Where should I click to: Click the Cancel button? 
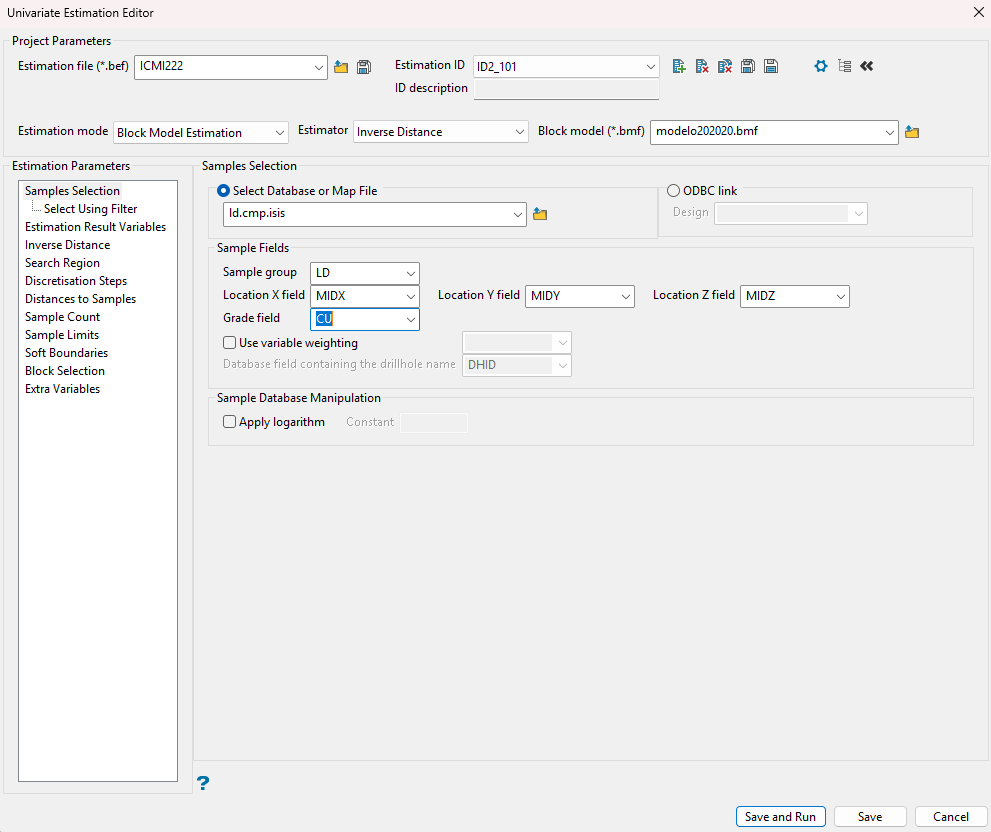[x=951, y=817]
